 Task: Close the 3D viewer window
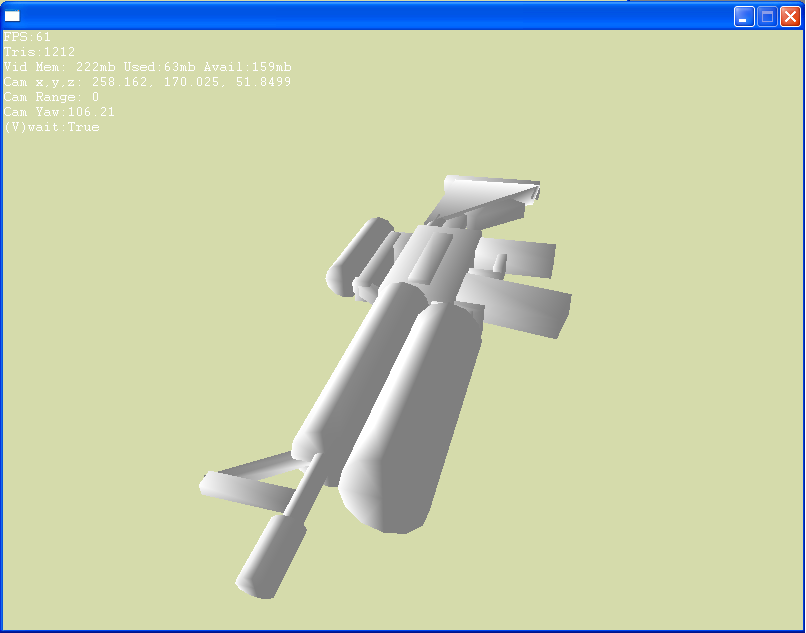pos(790,16)
